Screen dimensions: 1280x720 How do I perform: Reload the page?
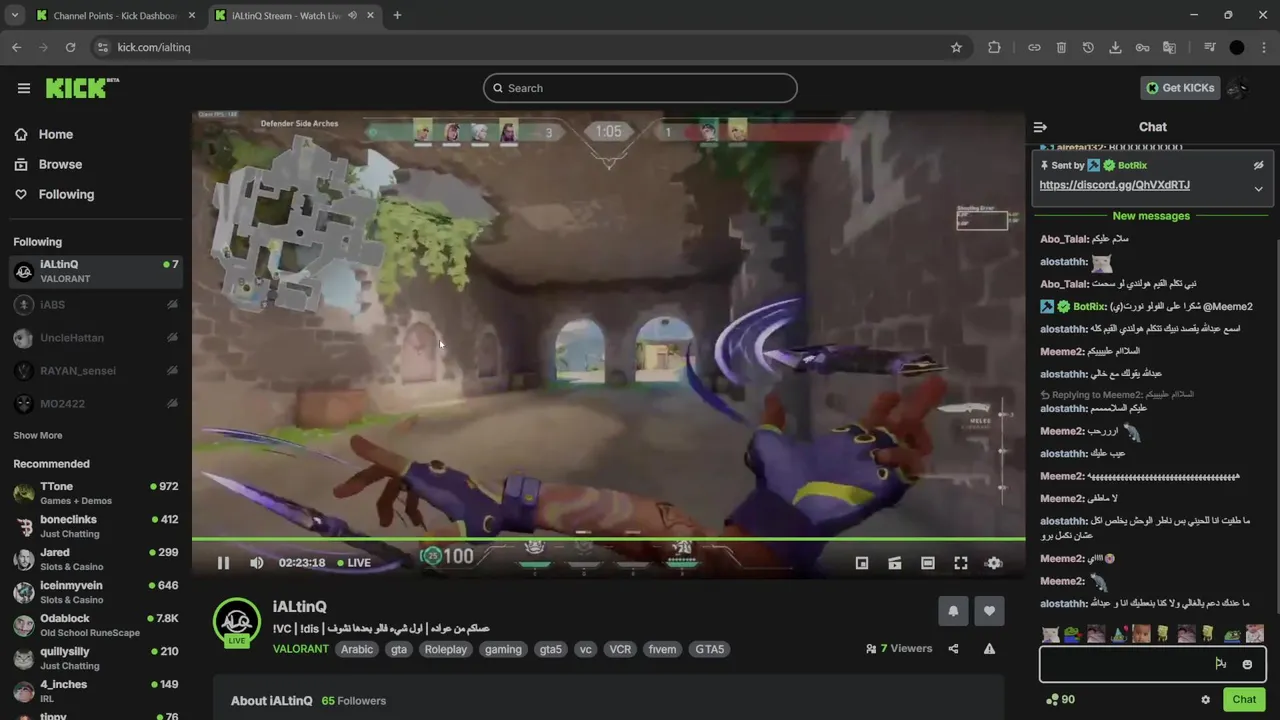(x=70, y=47)
